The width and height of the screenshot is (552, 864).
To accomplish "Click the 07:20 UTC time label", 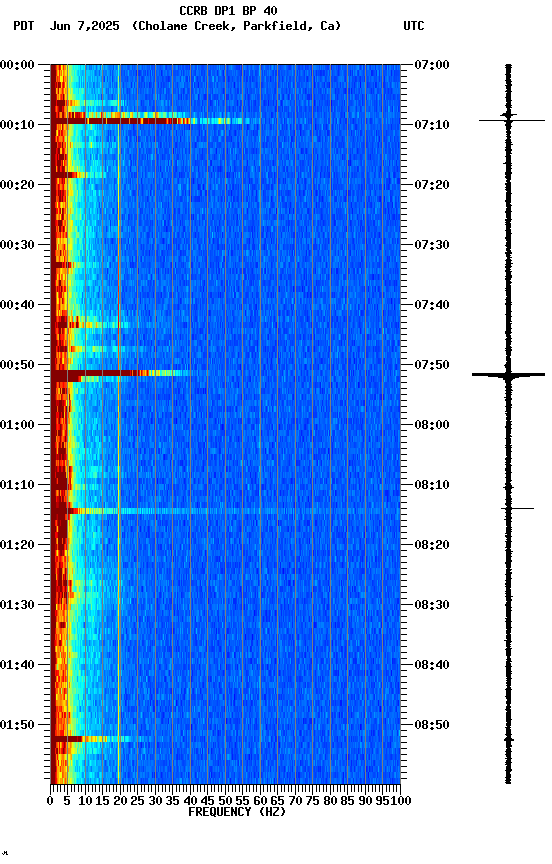I will click(432, 185).
